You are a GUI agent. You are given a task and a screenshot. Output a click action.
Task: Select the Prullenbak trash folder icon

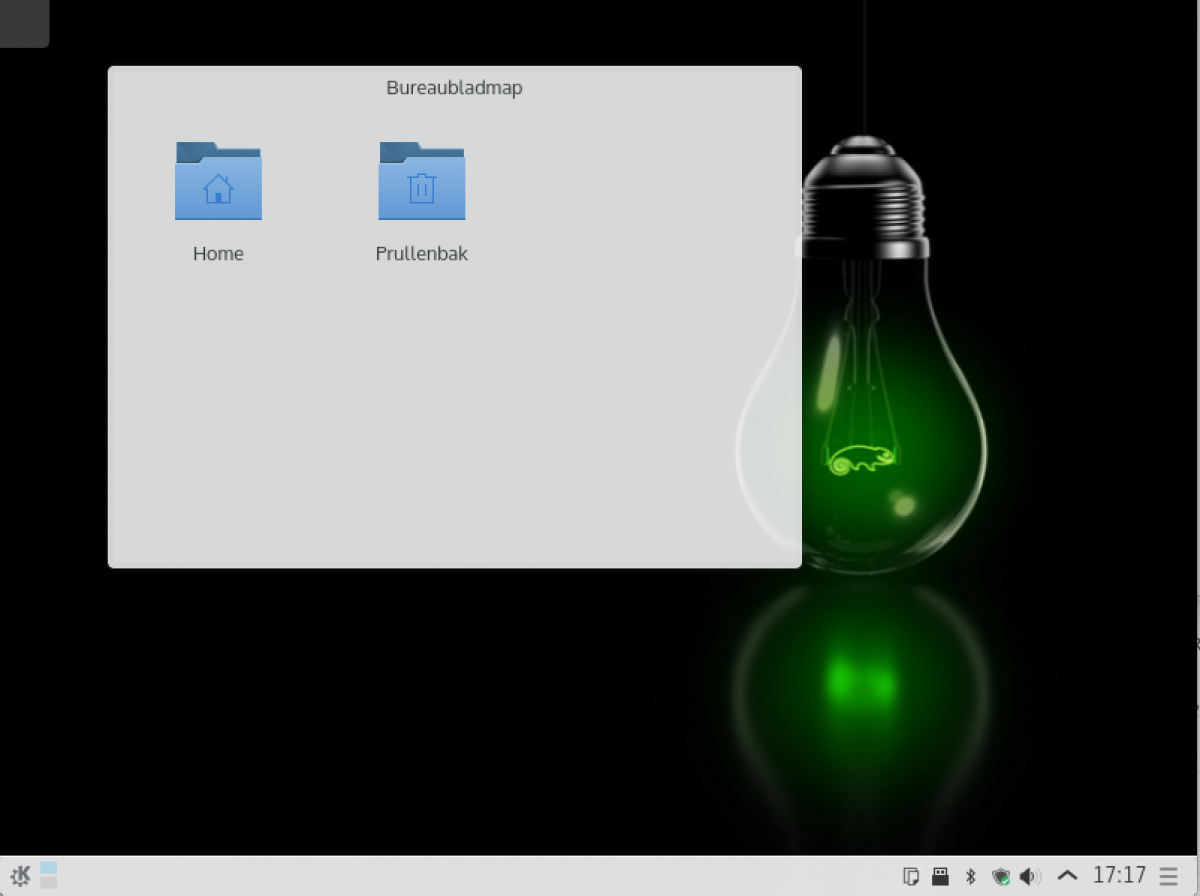click(x=421, y=181)
